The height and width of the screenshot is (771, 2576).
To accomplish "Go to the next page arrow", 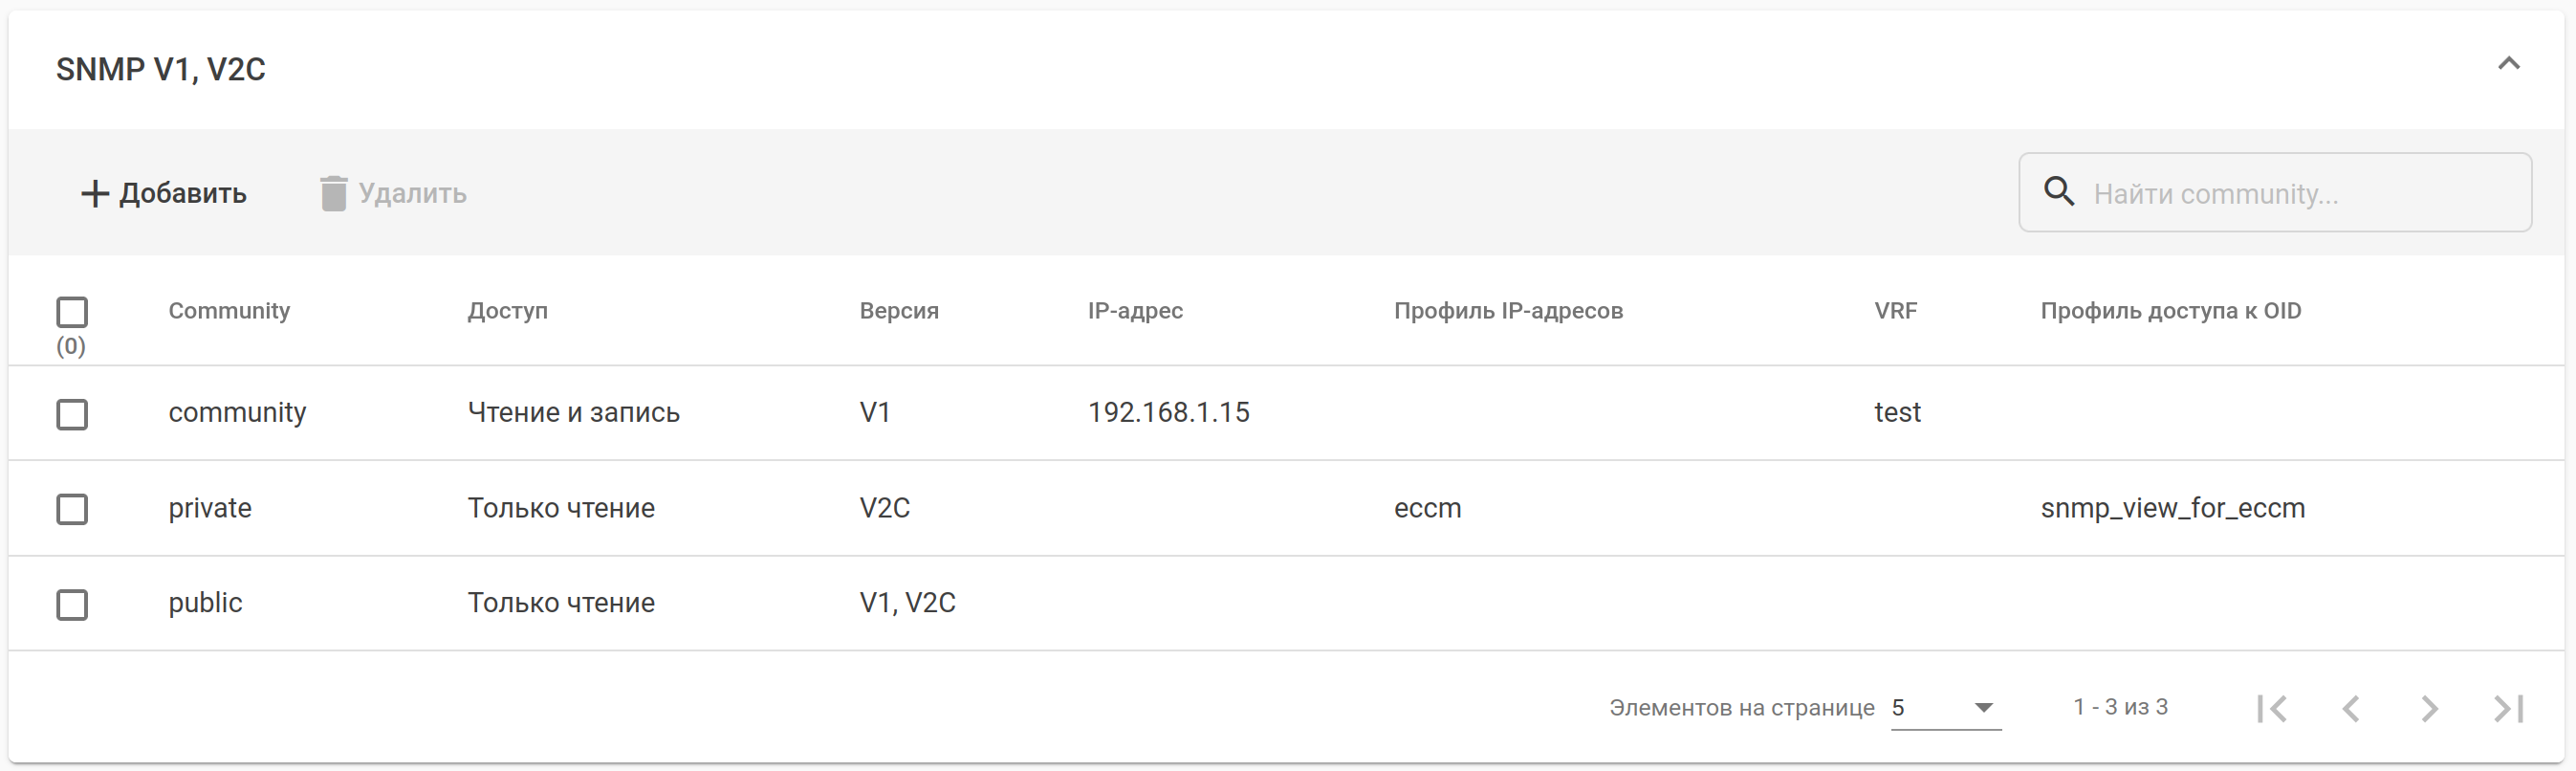I will click(x=2429, y=709).
